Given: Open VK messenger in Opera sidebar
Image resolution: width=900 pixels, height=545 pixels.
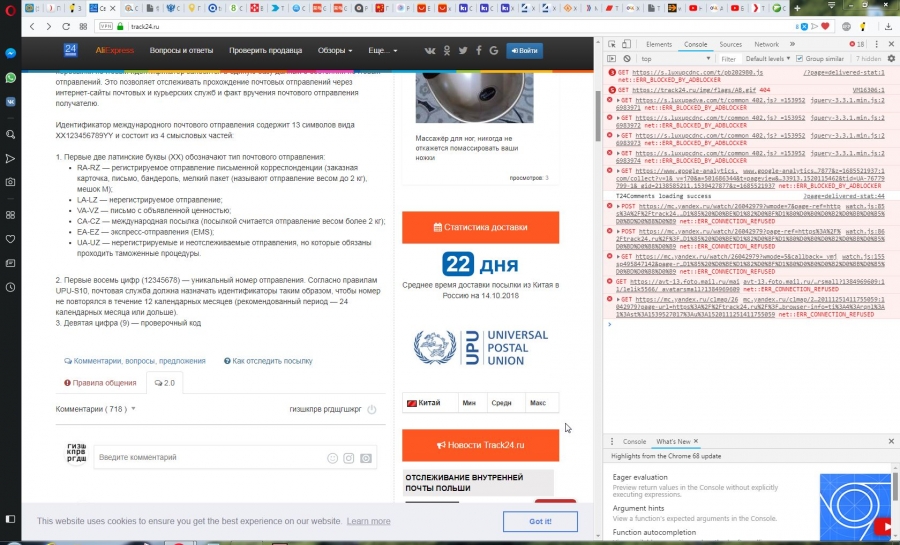Looking at the screenshot, I should click(10, 102).
